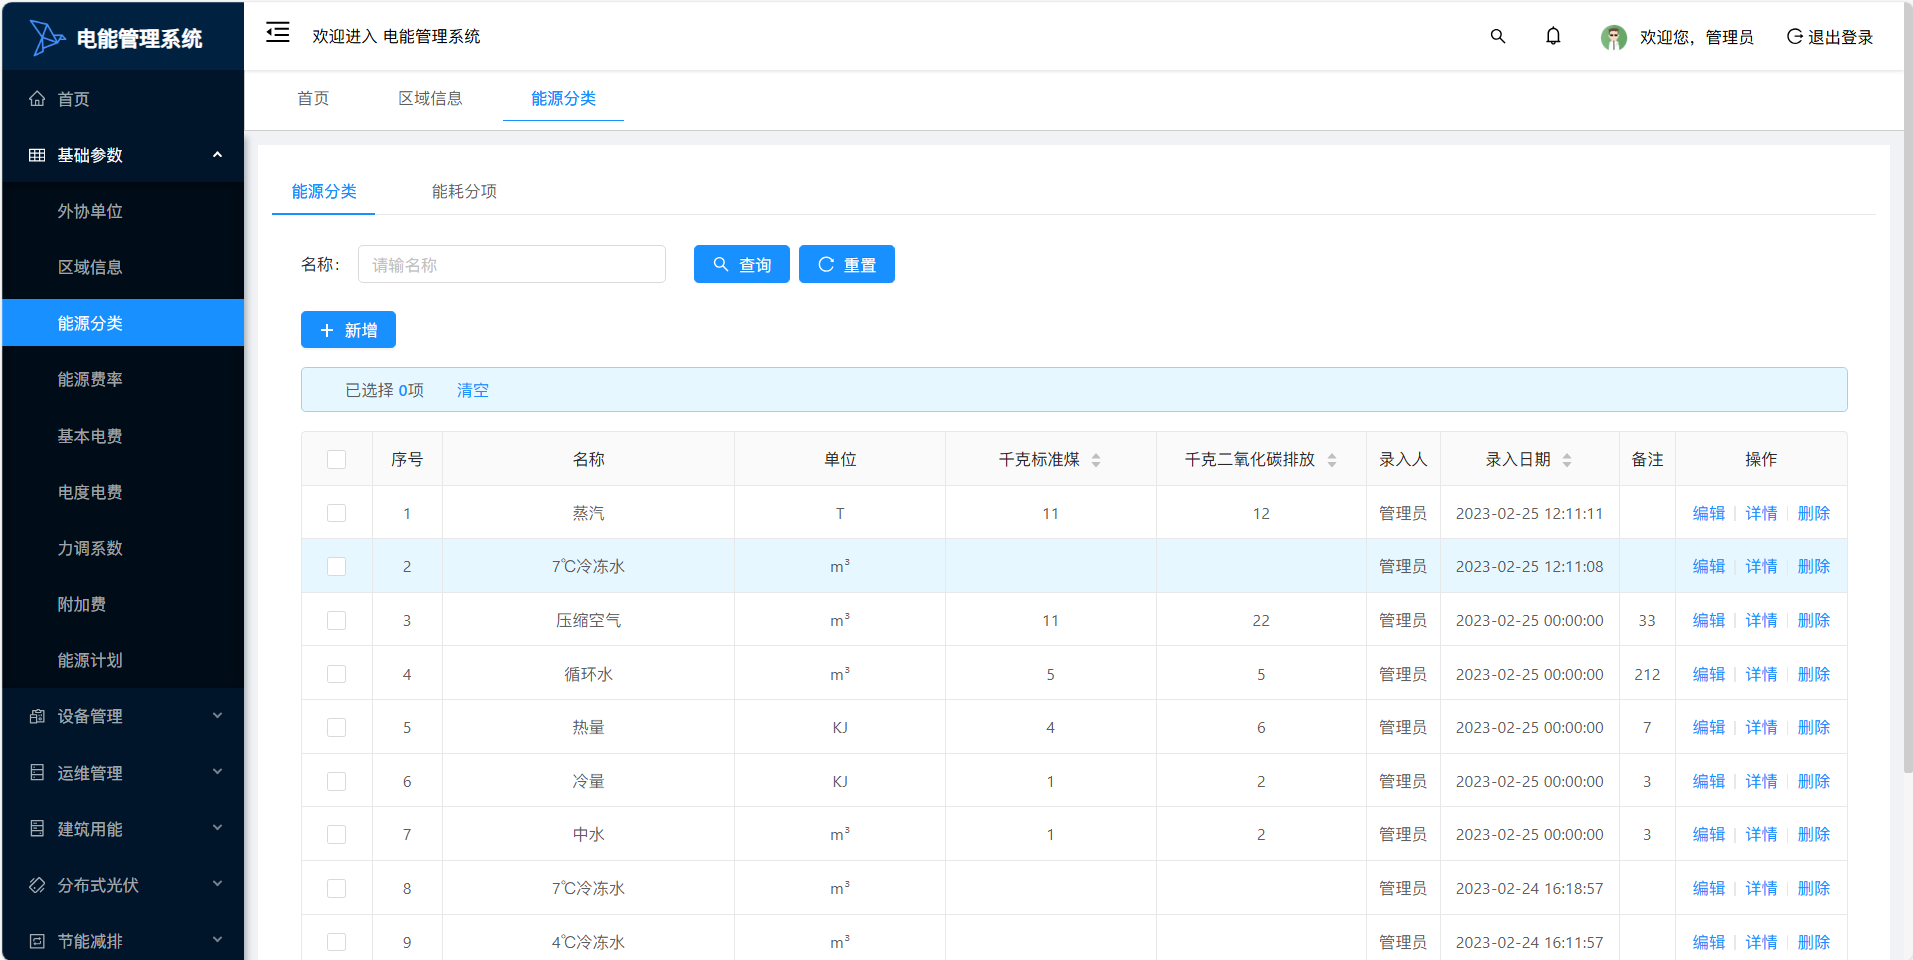Check the row for 冷量
The width and height of the screenshot is (1913, 960).
(x=336, y=781)
